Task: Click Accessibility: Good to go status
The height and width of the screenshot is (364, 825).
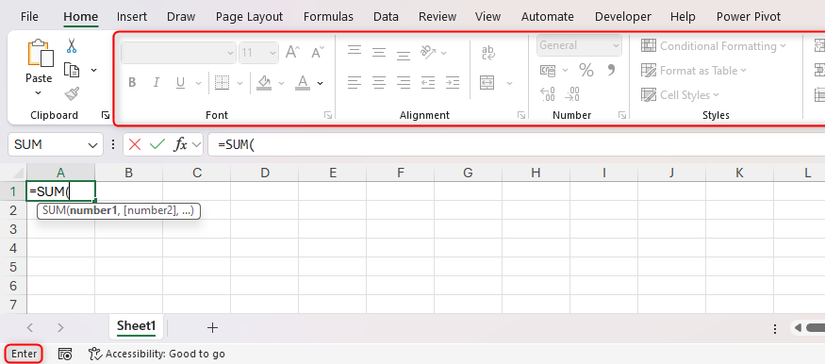Action: pos(157,354)
